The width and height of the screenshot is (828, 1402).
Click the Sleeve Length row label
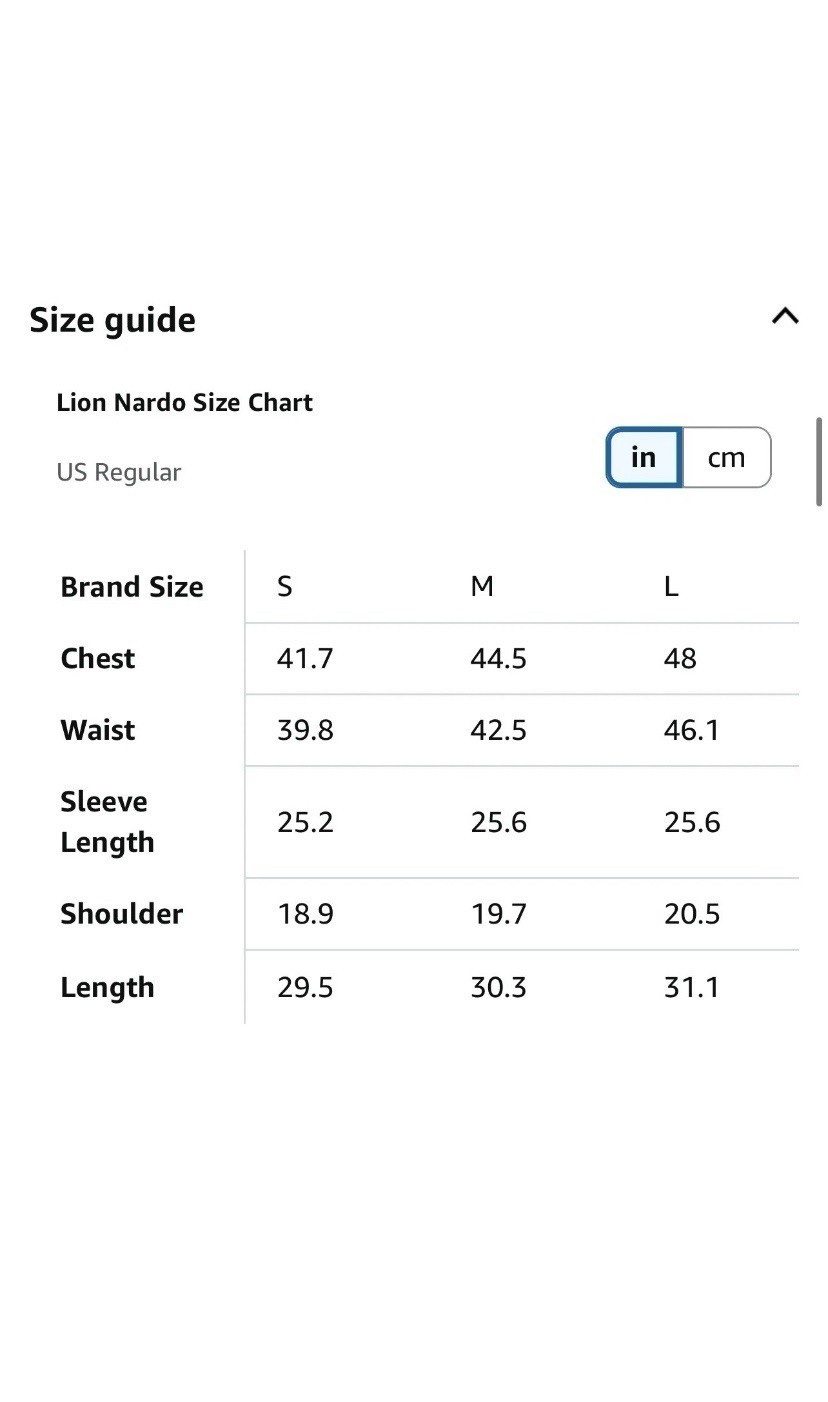pos(107,822)
